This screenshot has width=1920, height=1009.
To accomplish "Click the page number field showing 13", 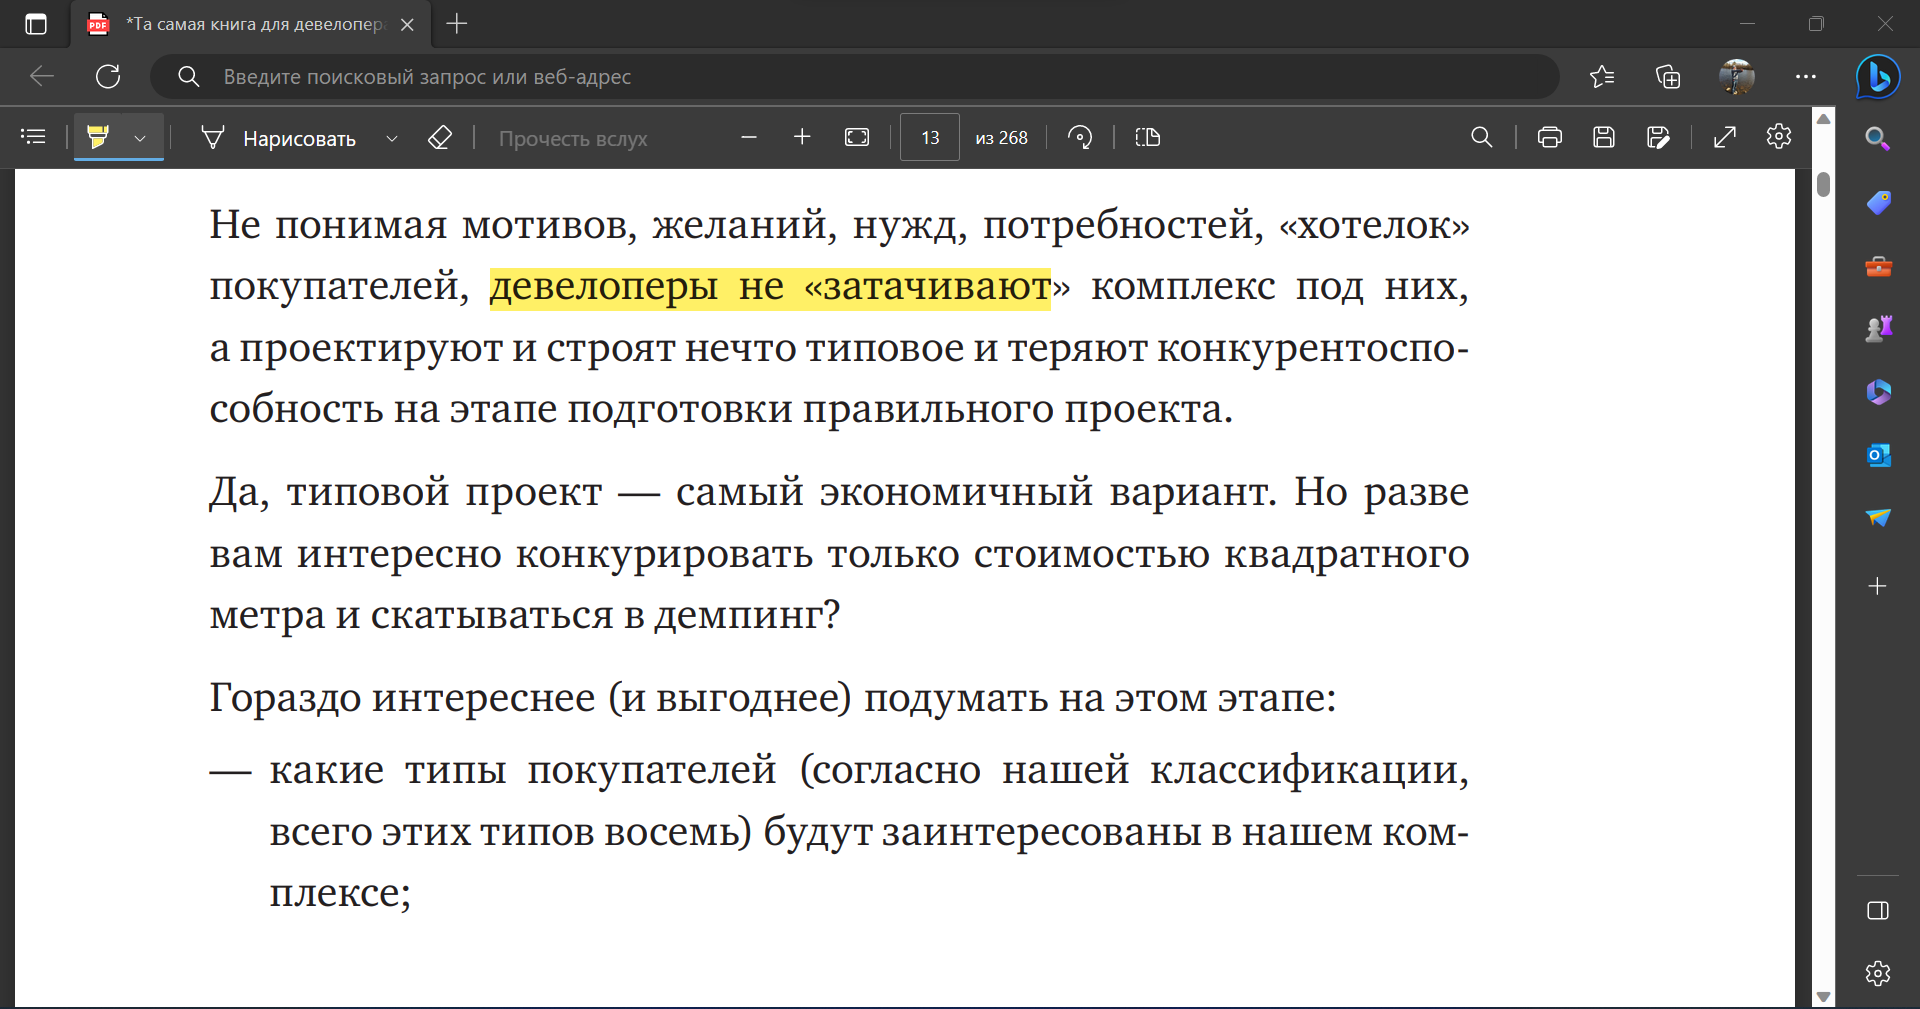I will click(930, 137).
